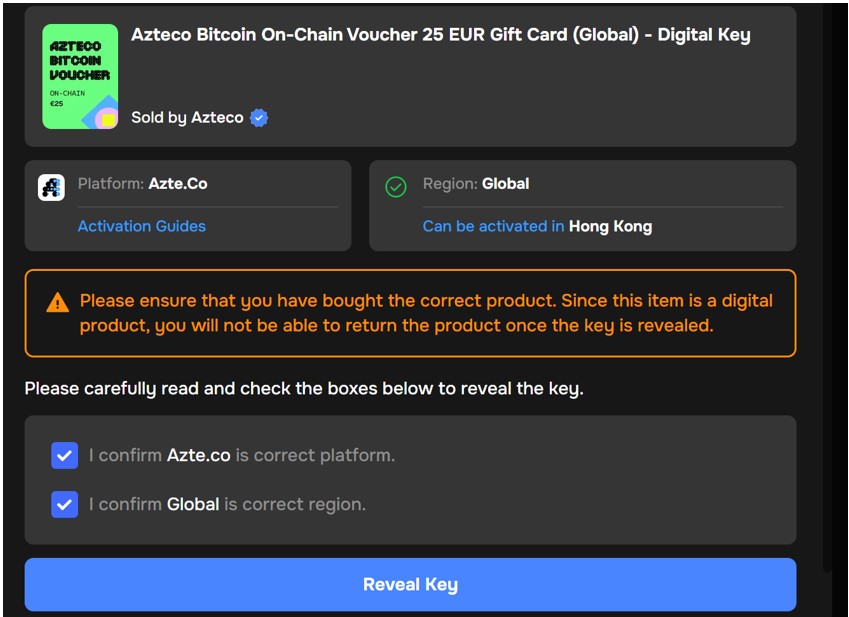This screenshot has height=617, width=849.
Task: Click the orange warning triangle icon
Action: [57, 302]
